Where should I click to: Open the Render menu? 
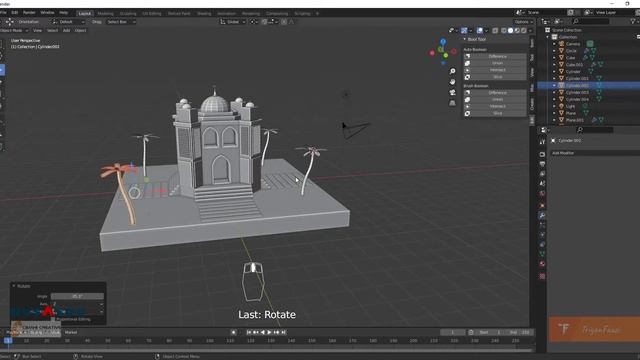pyautogui.click(x=29, y=13)
